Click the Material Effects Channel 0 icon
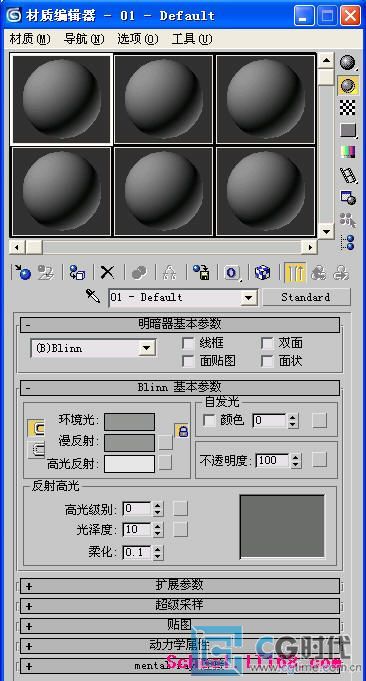Viewport: 366px width, 681px height. [232, 273]
